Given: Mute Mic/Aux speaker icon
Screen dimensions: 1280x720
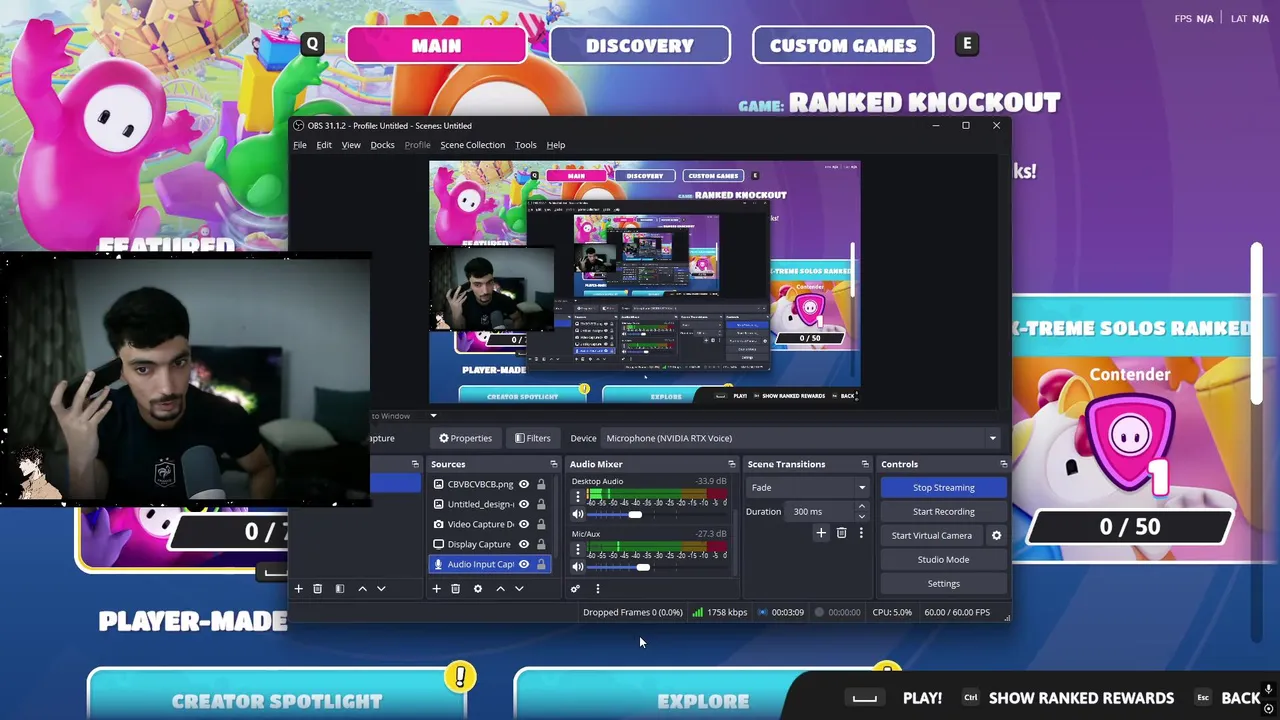Looking at the screenshot, I should coord(577,567).
